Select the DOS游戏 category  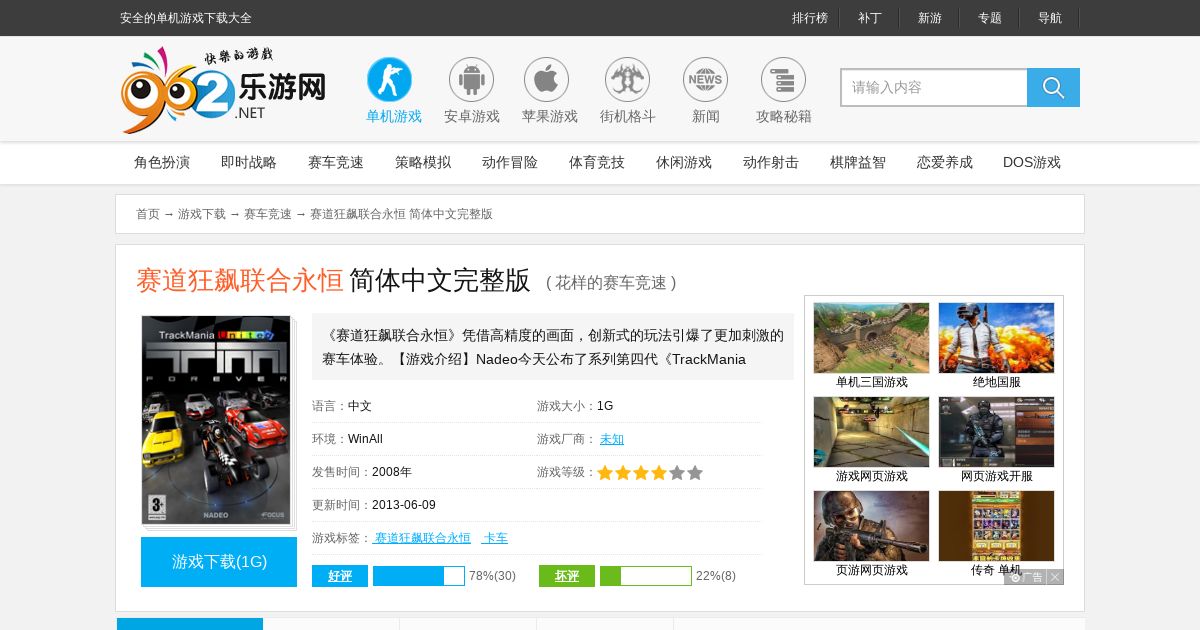[1032, 162]
